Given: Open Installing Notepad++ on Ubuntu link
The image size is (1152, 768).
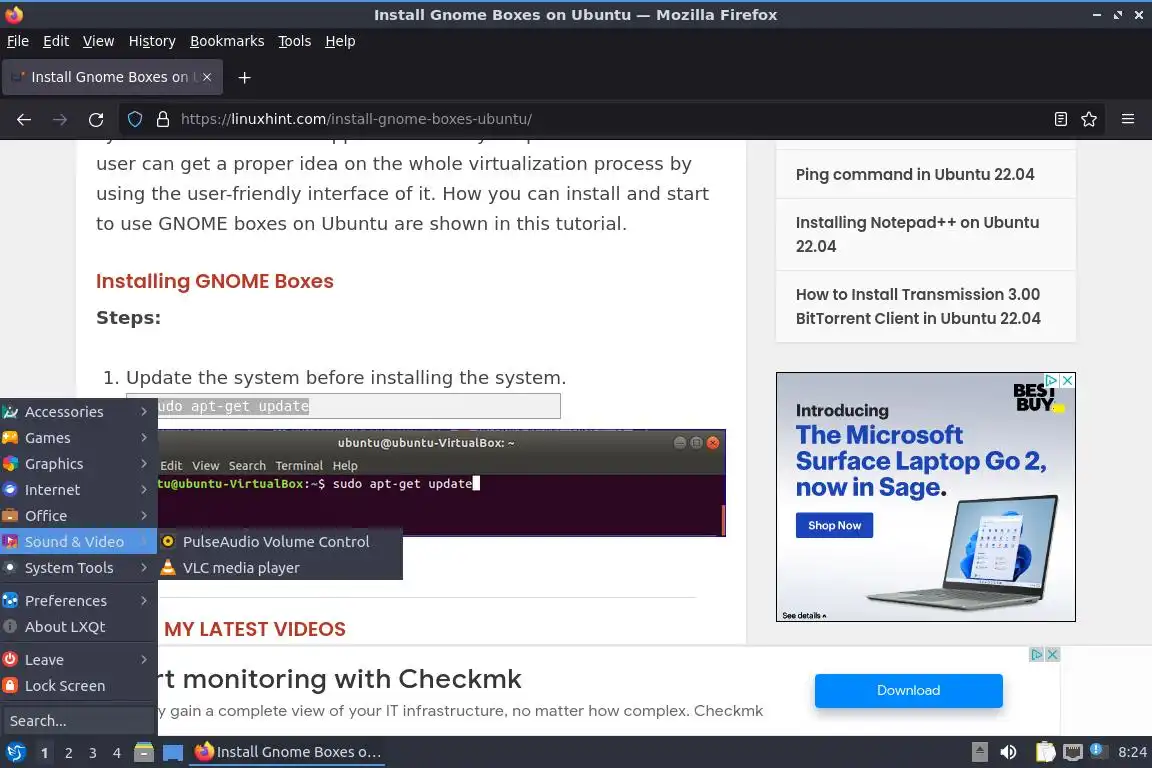Looking at the screenshot, I should [x=918, y=234].
